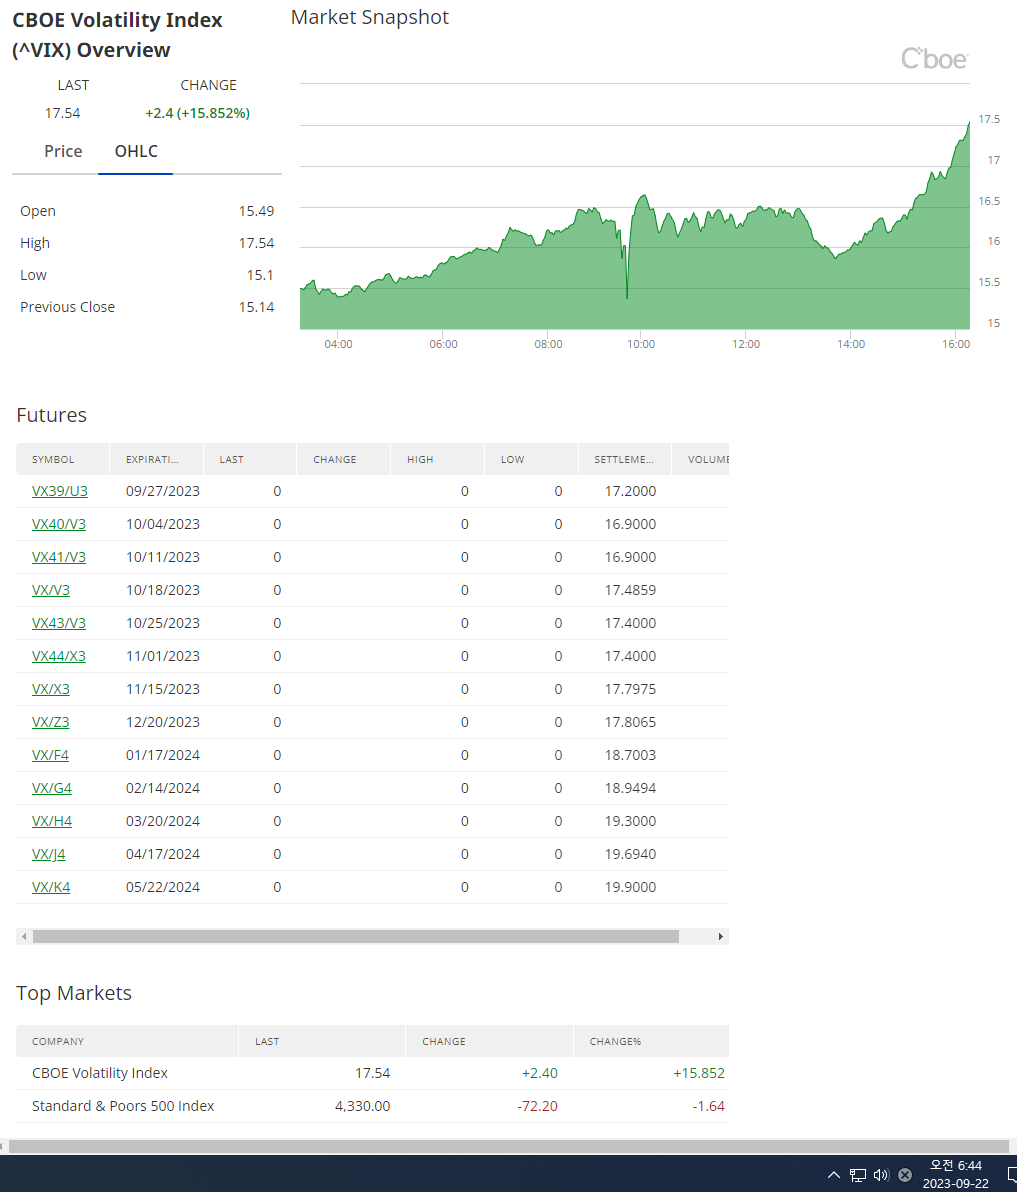Viewport: 1017px width, 1192px height.
Task: Sort futures by CHANGE column header
Action: click(x=344, y=459)
